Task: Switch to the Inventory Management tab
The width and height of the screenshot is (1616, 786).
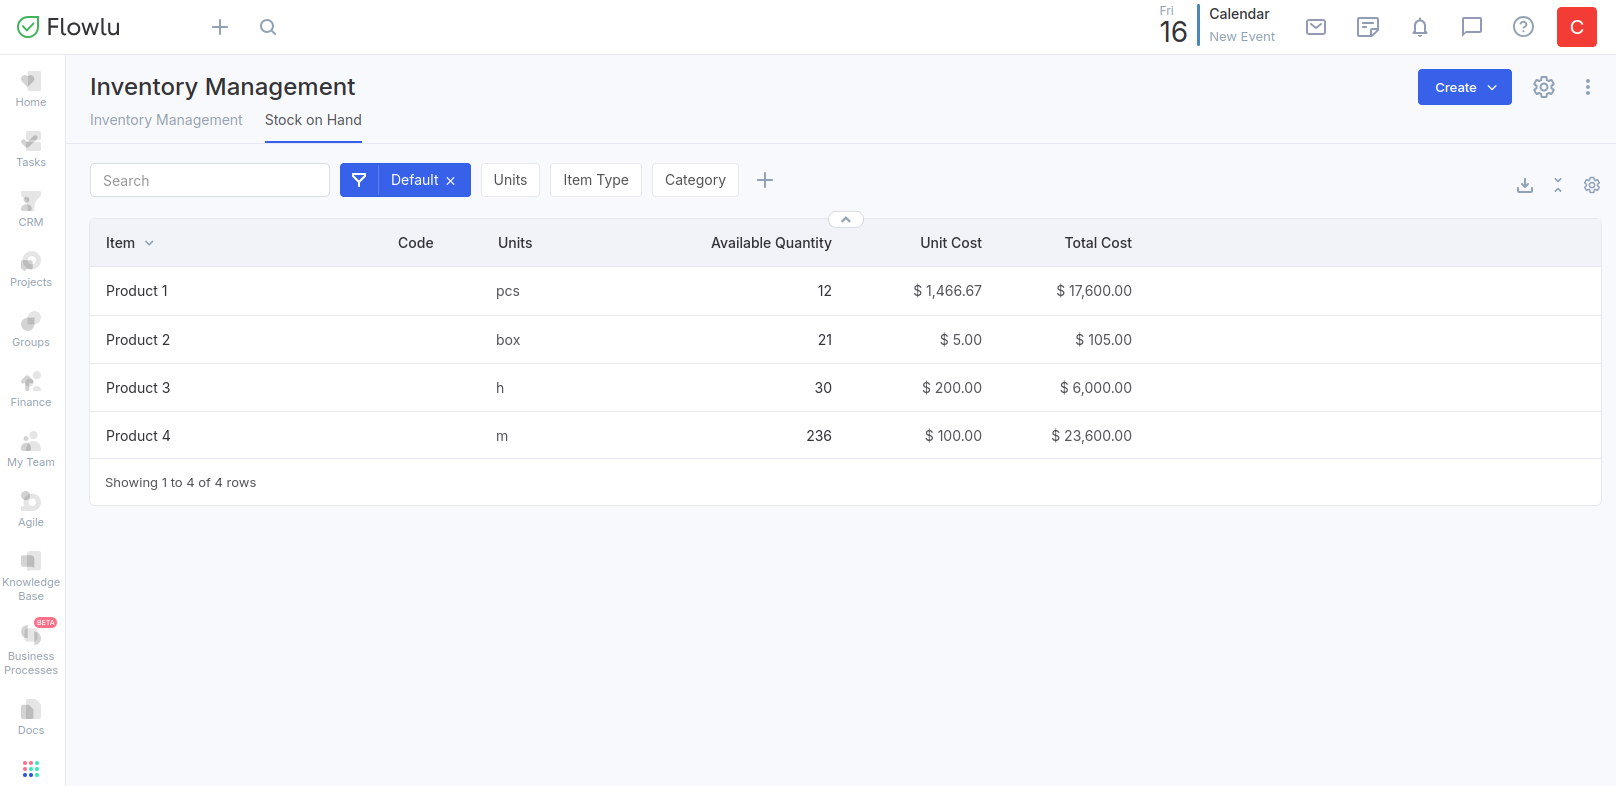Action: (166, 120)
